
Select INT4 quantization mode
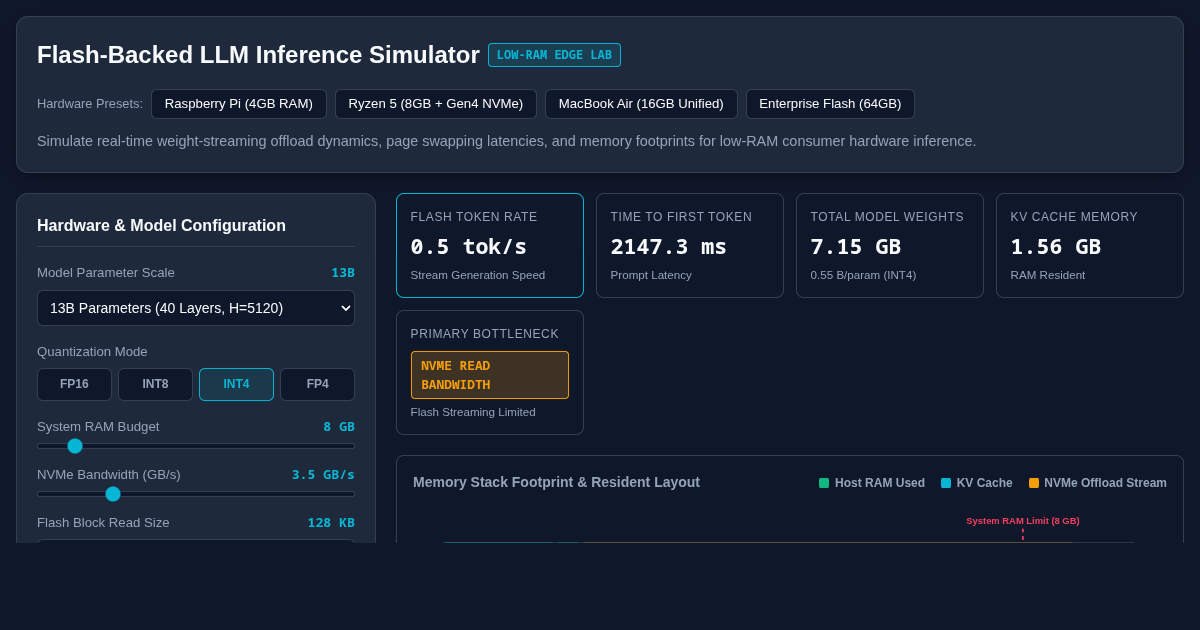(x=236, y=384)
